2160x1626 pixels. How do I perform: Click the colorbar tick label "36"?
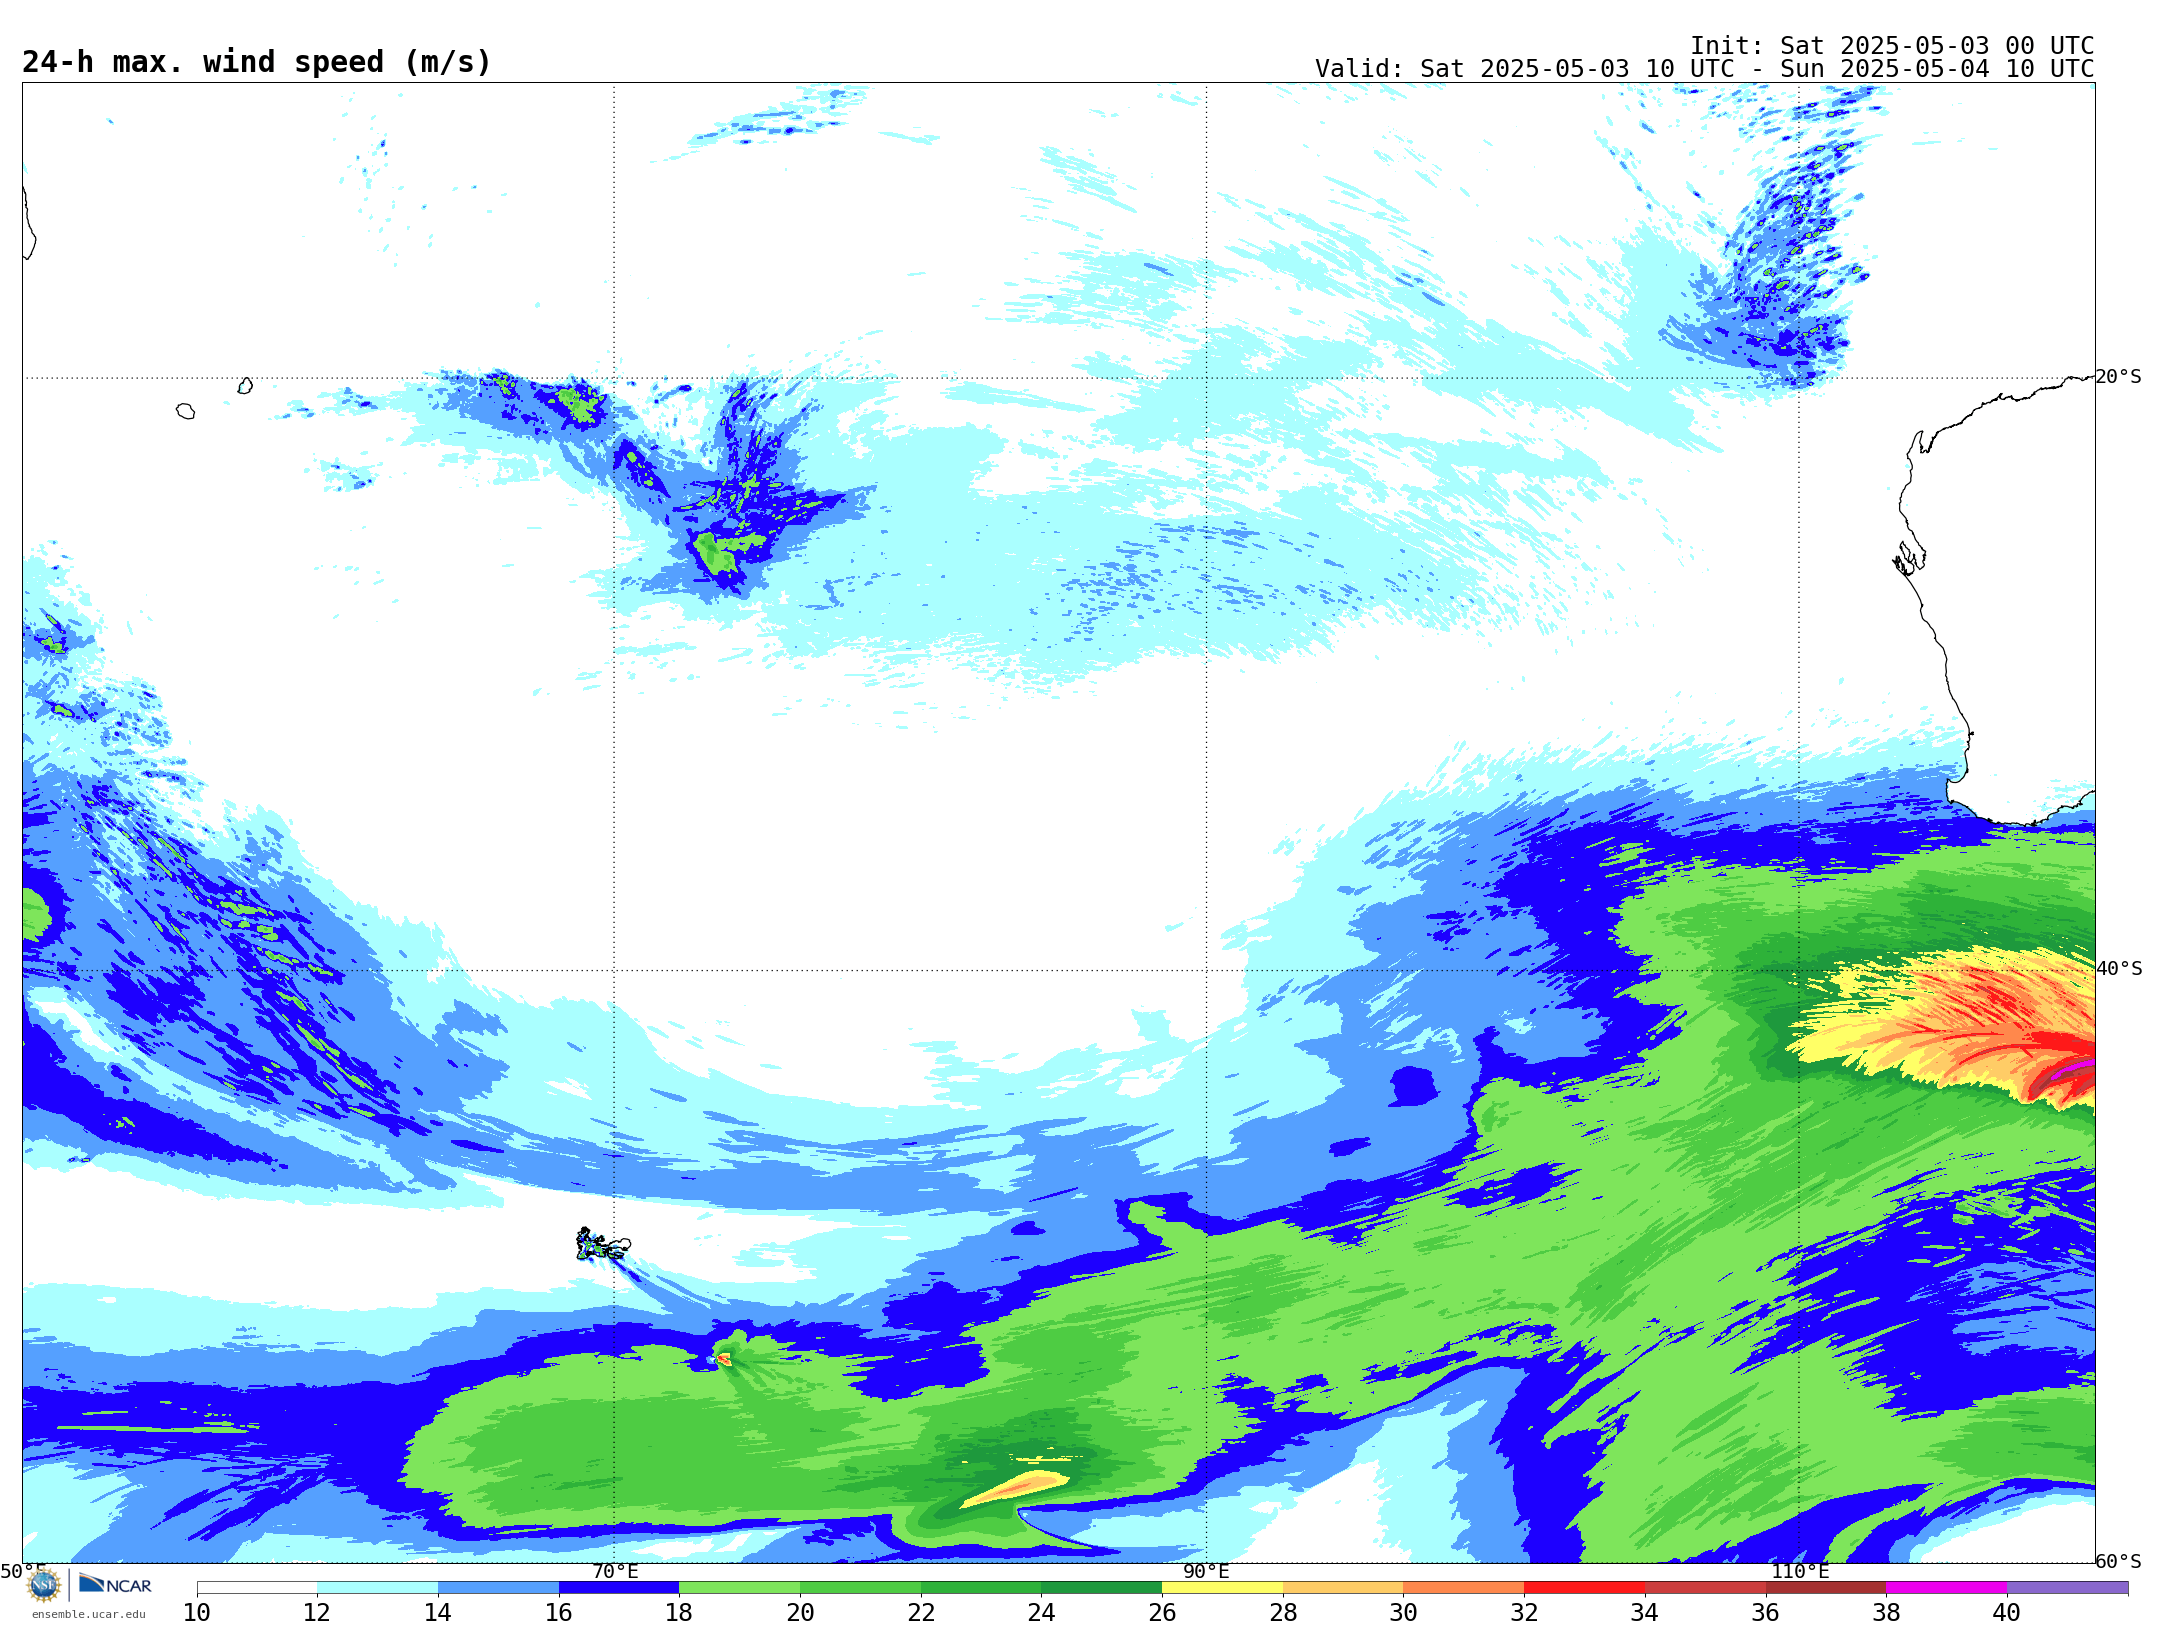[1765, 1612]
